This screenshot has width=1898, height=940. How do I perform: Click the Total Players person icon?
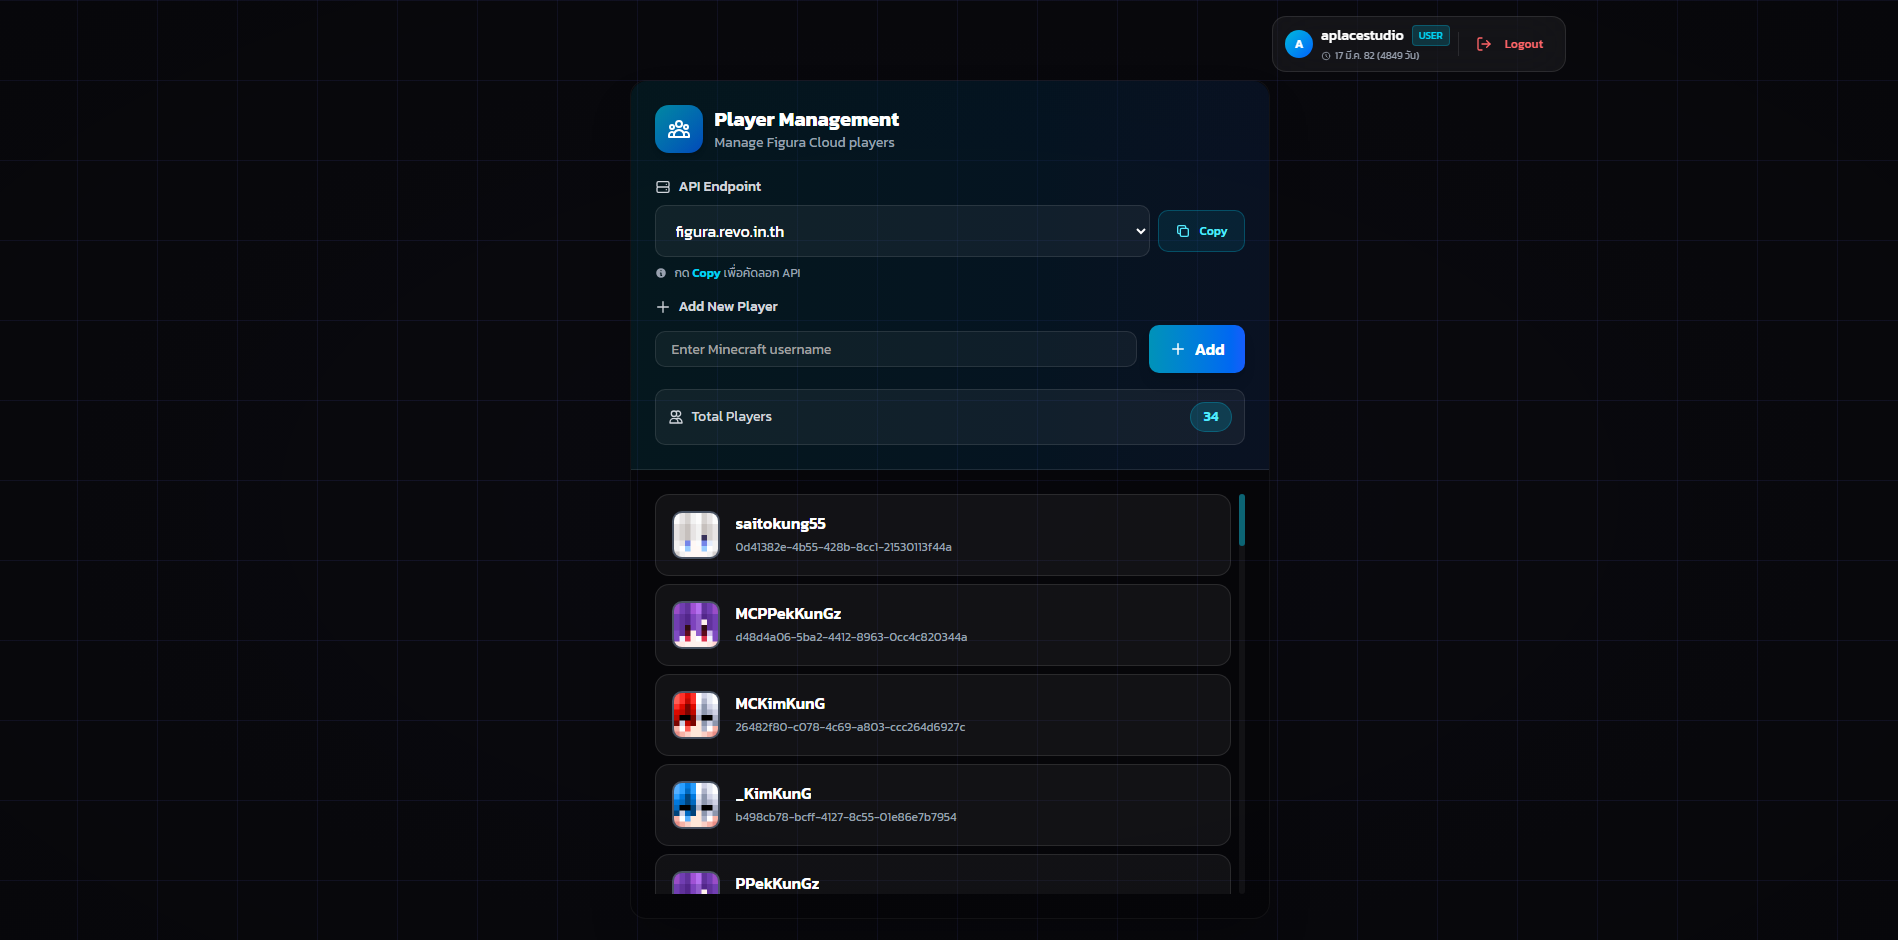point(676,417)
